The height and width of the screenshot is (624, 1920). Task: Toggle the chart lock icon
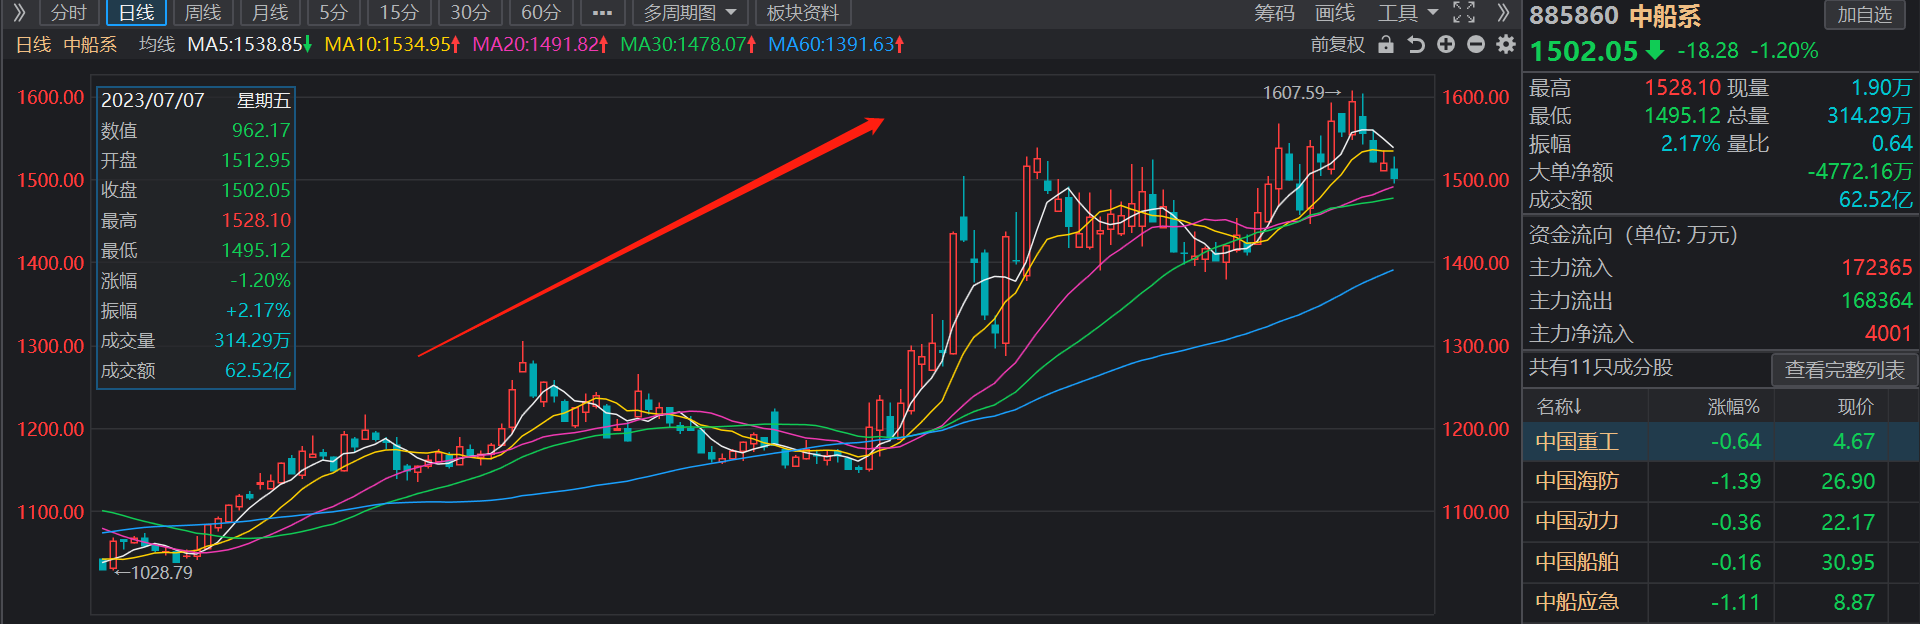point(1386,45)
